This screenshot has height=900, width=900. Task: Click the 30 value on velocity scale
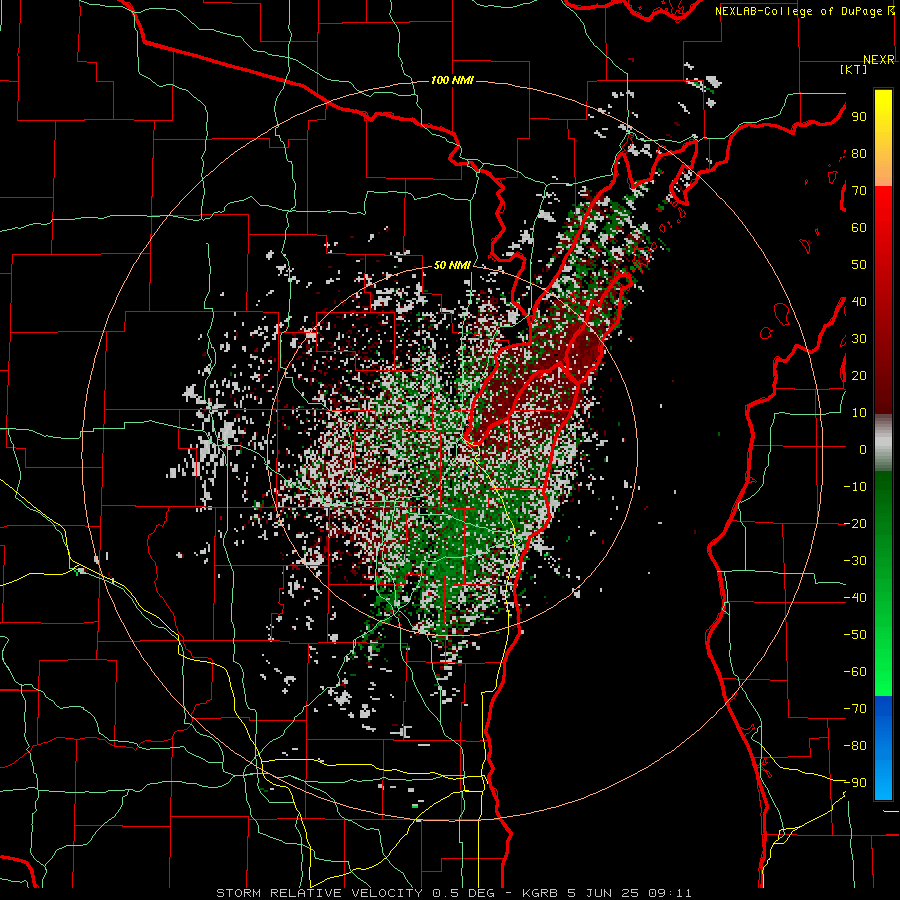pos(859,339)
